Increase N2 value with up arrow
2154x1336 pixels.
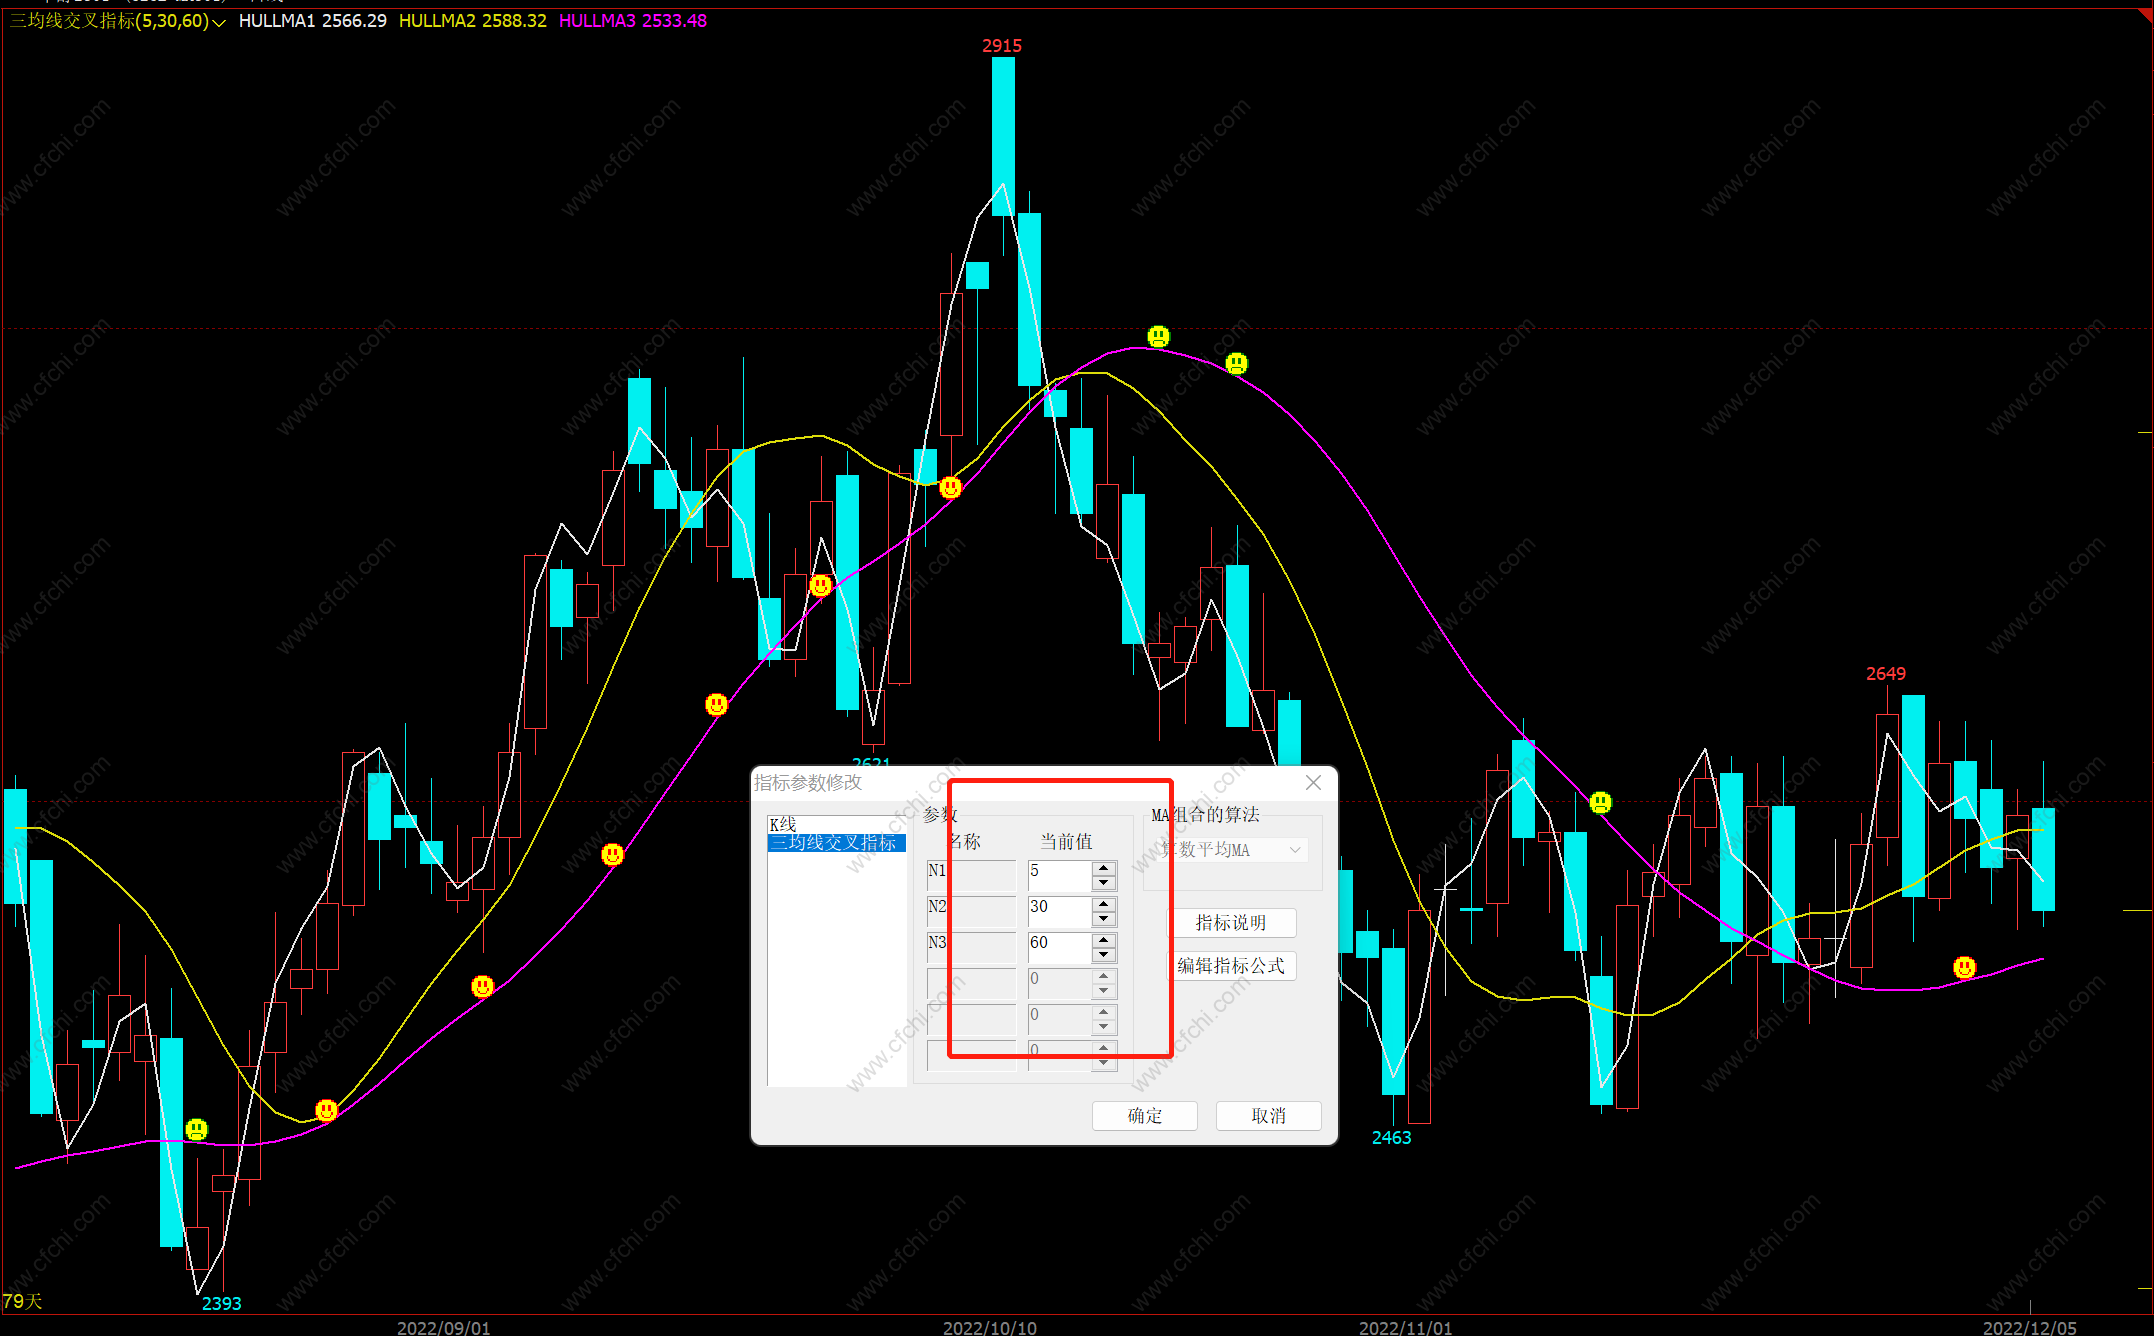pyautogui.click(x=1104, y=904)
